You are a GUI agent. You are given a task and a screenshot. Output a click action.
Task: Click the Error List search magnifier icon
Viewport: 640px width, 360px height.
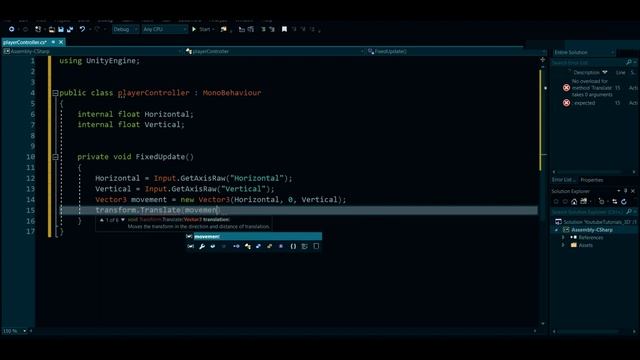pyautogui.click(x=629, y=62)
